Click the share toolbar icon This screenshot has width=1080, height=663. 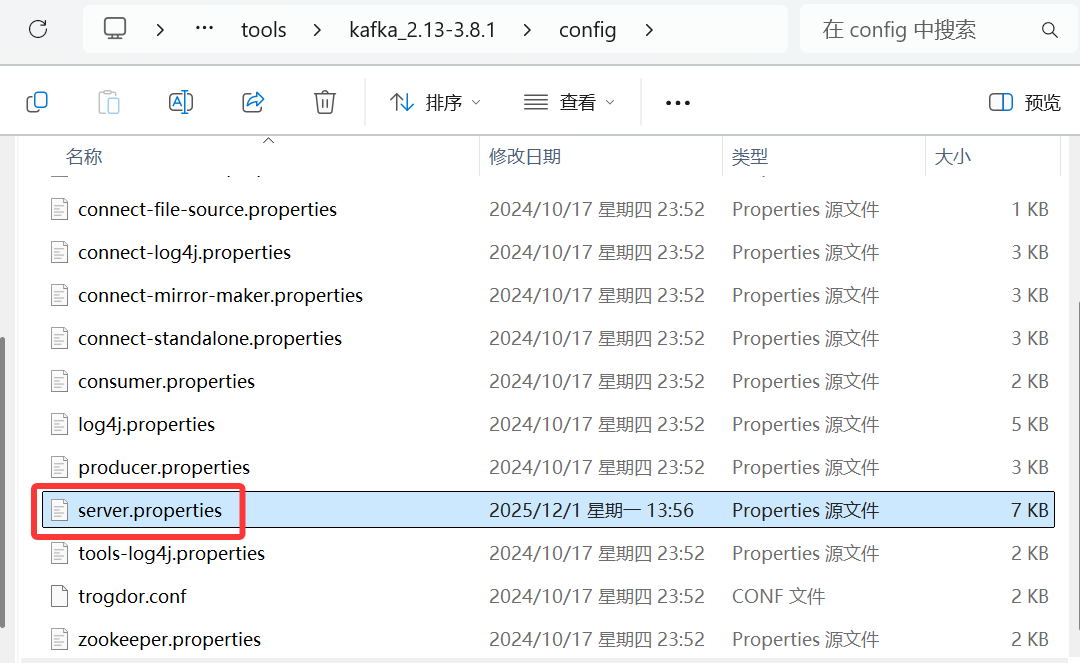[253, 102]
